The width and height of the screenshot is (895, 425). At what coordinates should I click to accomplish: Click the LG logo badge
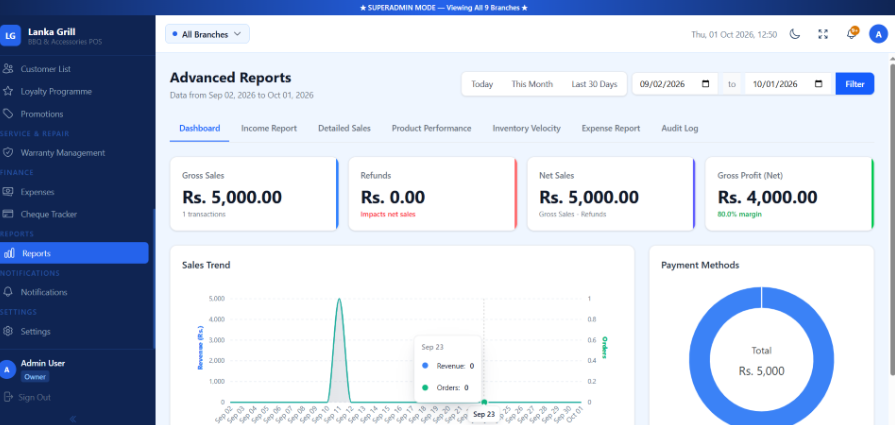[x=10, y=35]
